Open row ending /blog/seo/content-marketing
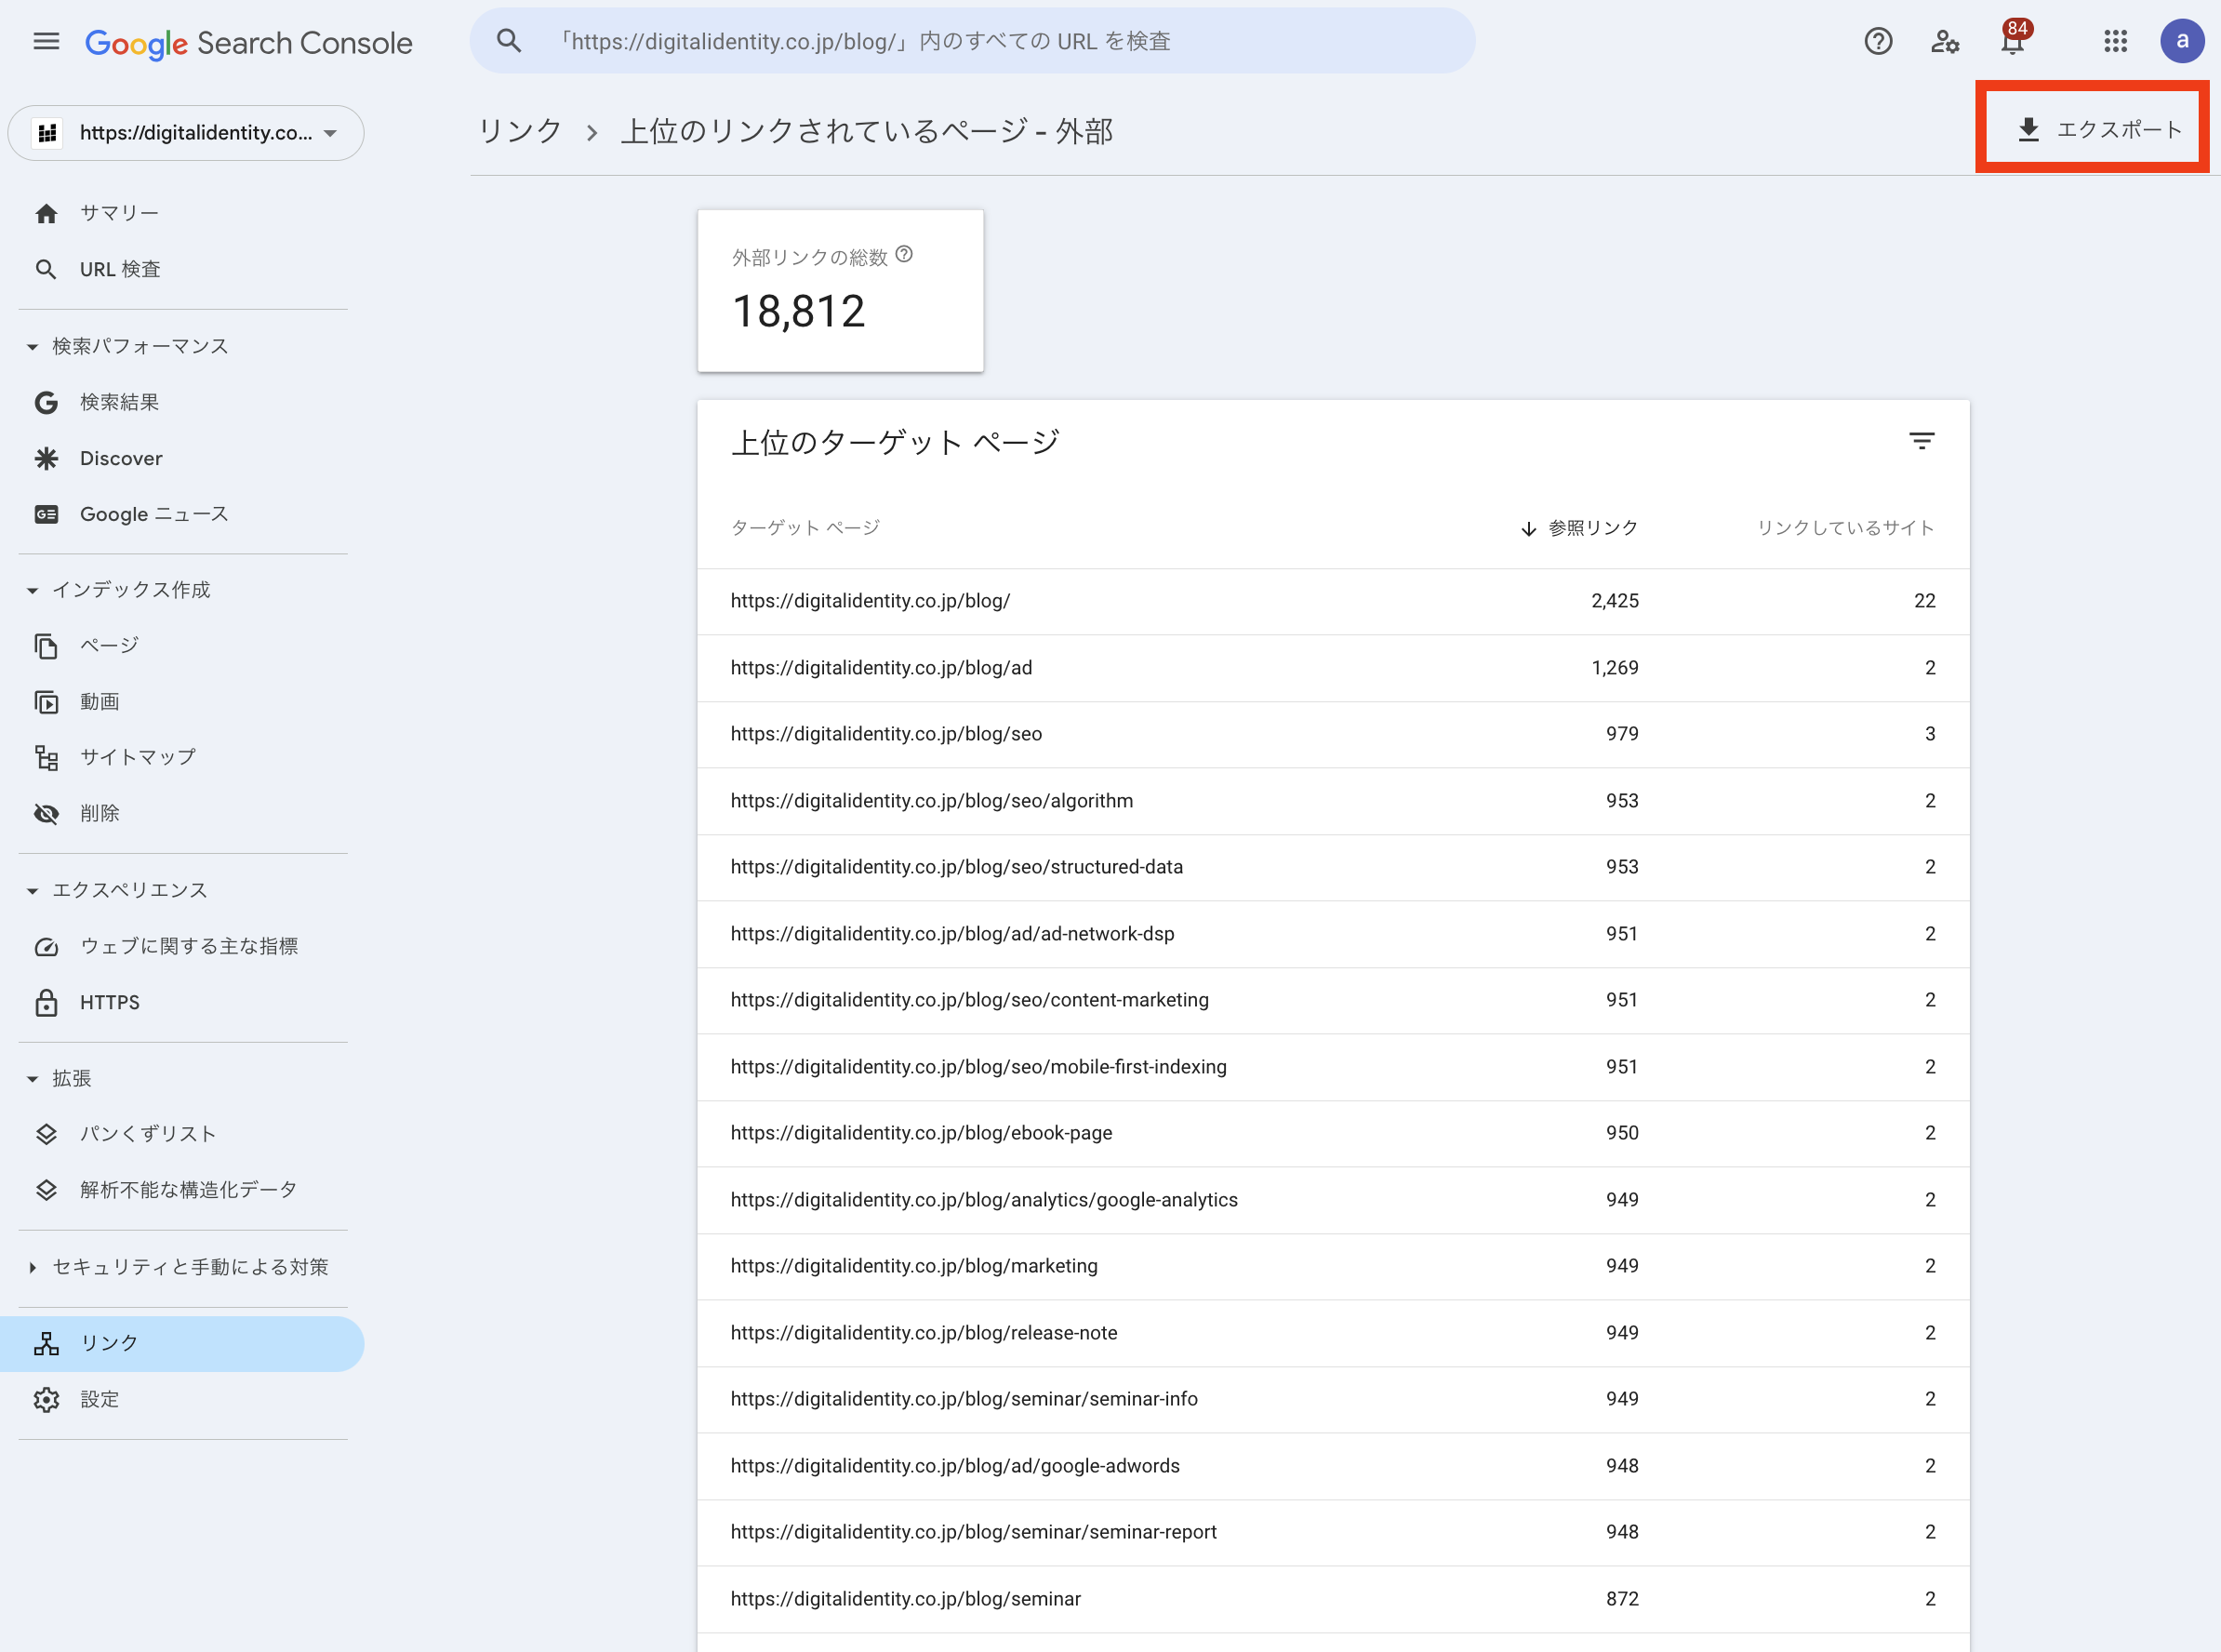This screenshot has width=2221, height=1652. pos(1333,1000)
